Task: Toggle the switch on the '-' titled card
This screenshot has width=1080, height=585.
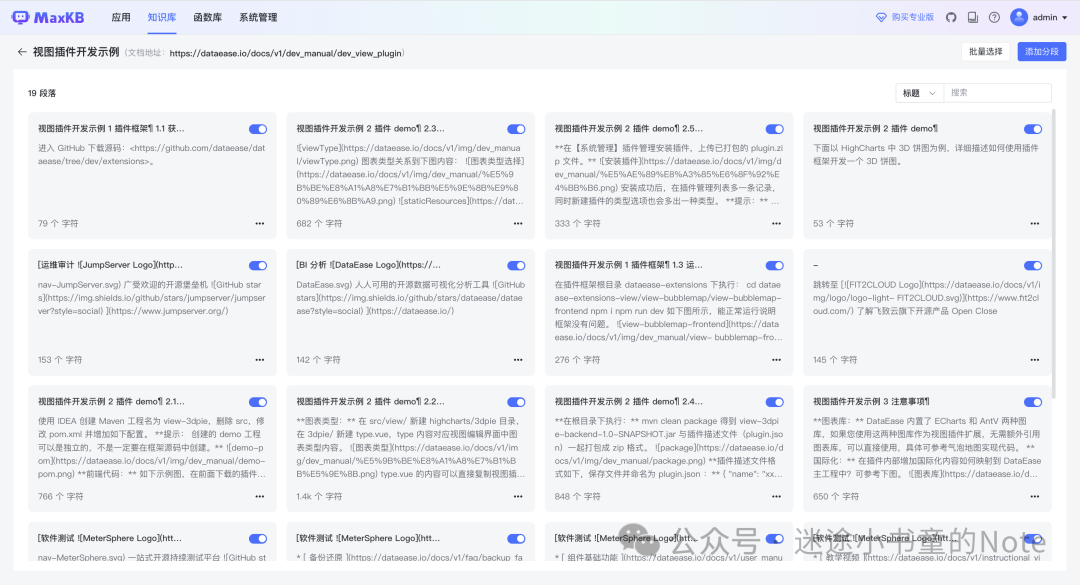Action: (1033, 265)
